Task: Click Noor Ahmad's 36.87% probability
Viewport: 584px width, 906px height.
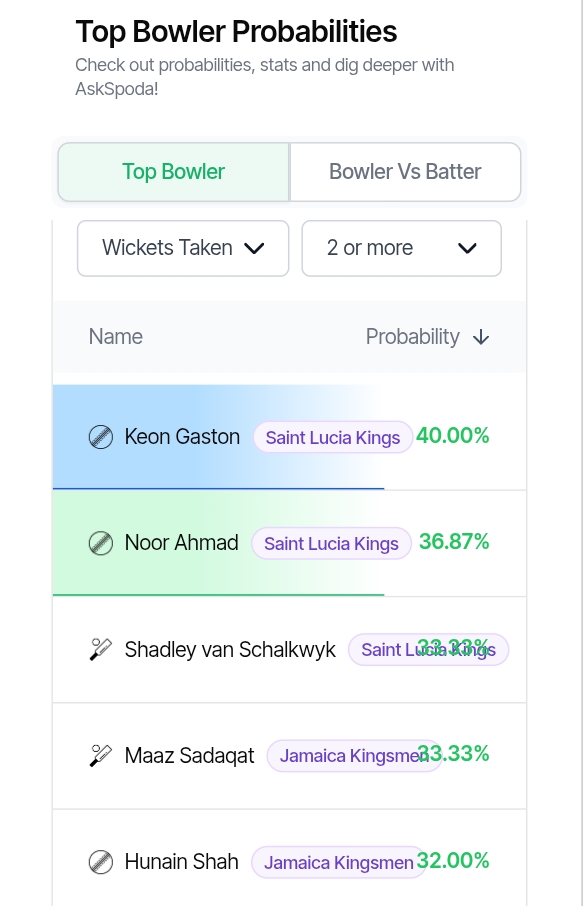Action: pos(454,542)
